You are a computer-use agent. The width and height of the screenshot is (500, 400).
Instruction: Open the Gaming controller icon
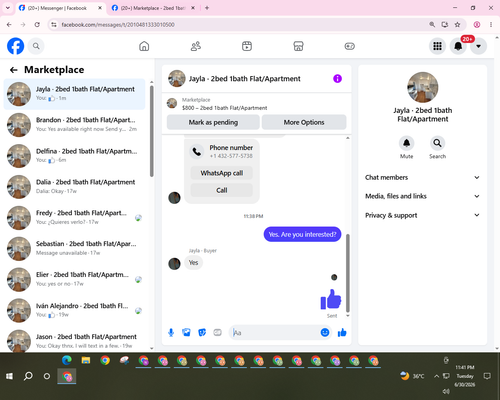350,46
